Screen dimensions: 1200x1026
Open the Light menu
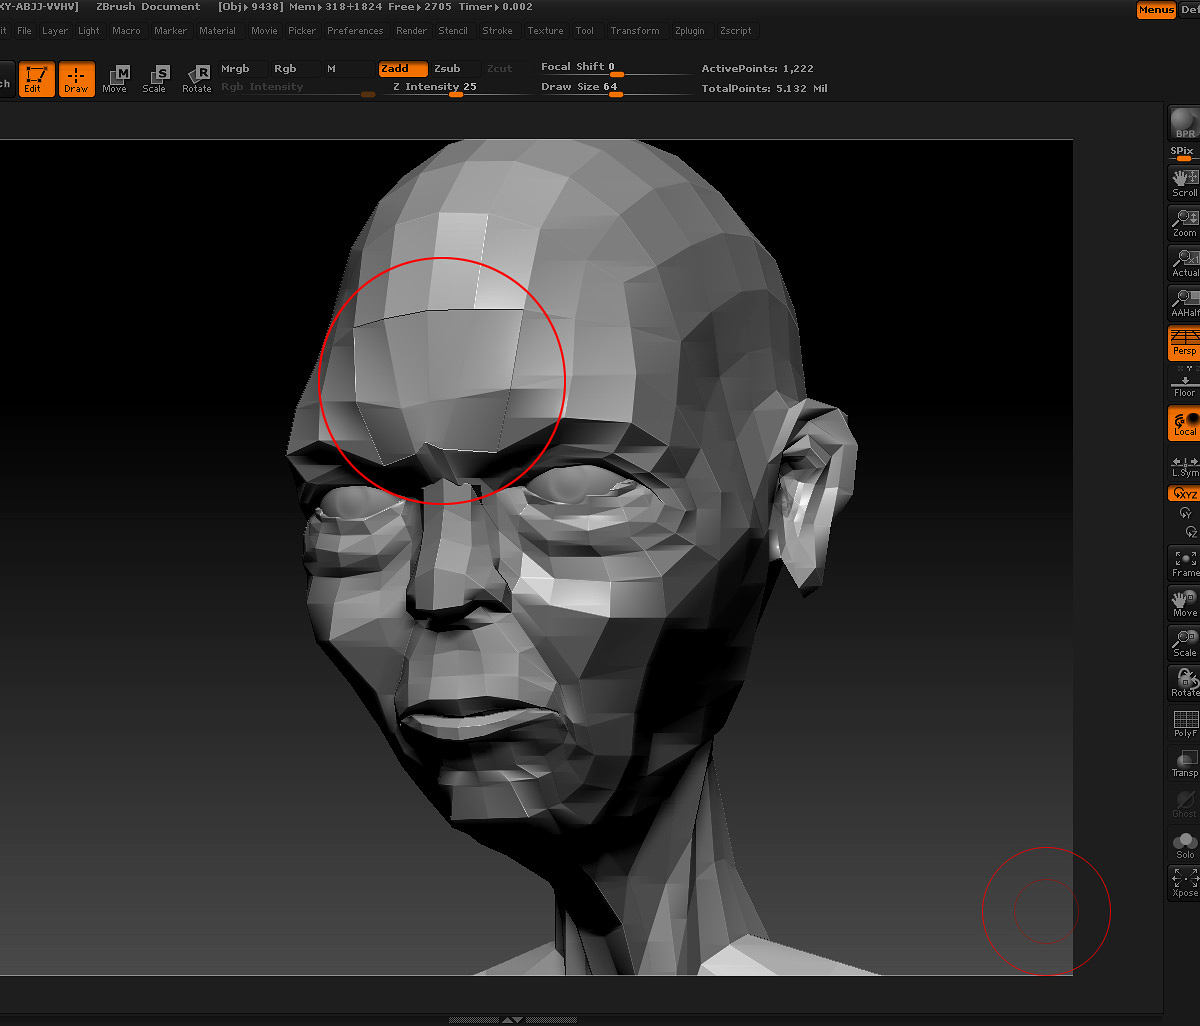89,31
